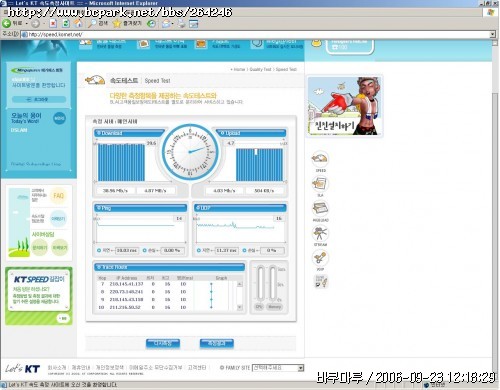Select the VOIP sidebar icon

click(320, 258)
